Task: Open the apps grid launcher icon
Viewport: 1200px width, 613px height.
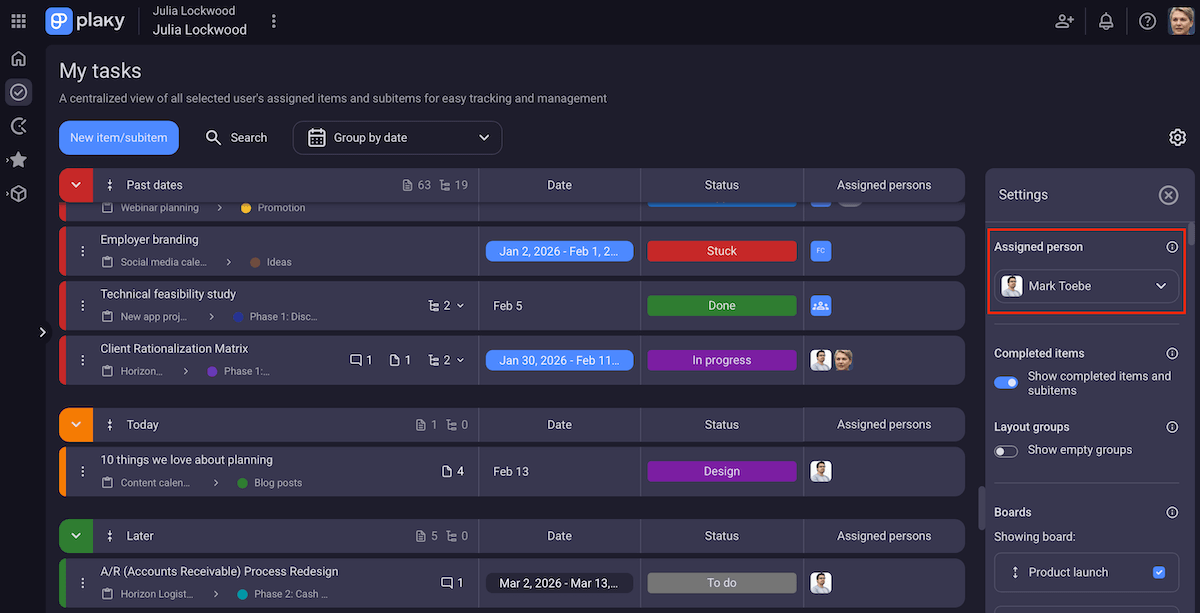Action: coord(18,21)
